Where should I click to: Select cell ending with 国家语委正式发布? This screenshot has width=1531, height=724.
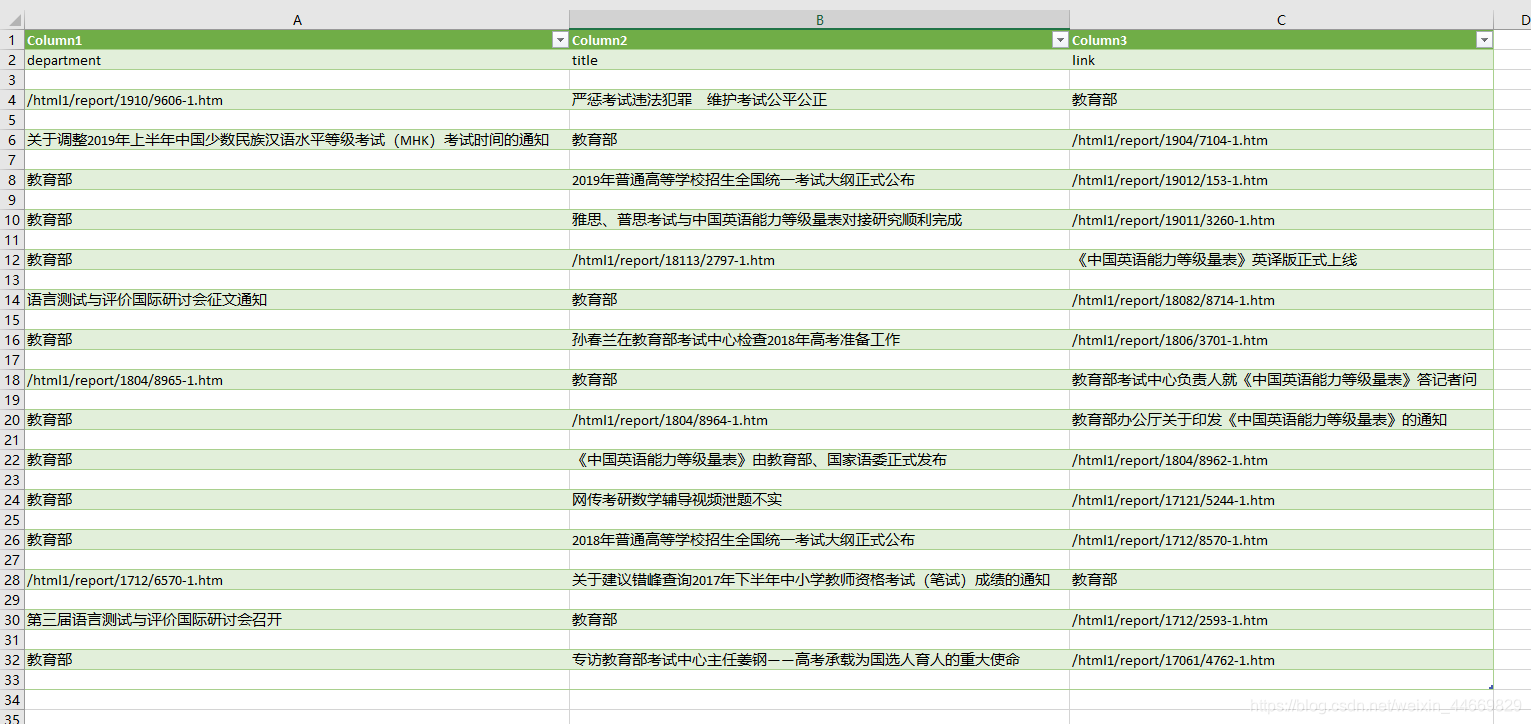(x=819, y=460)
